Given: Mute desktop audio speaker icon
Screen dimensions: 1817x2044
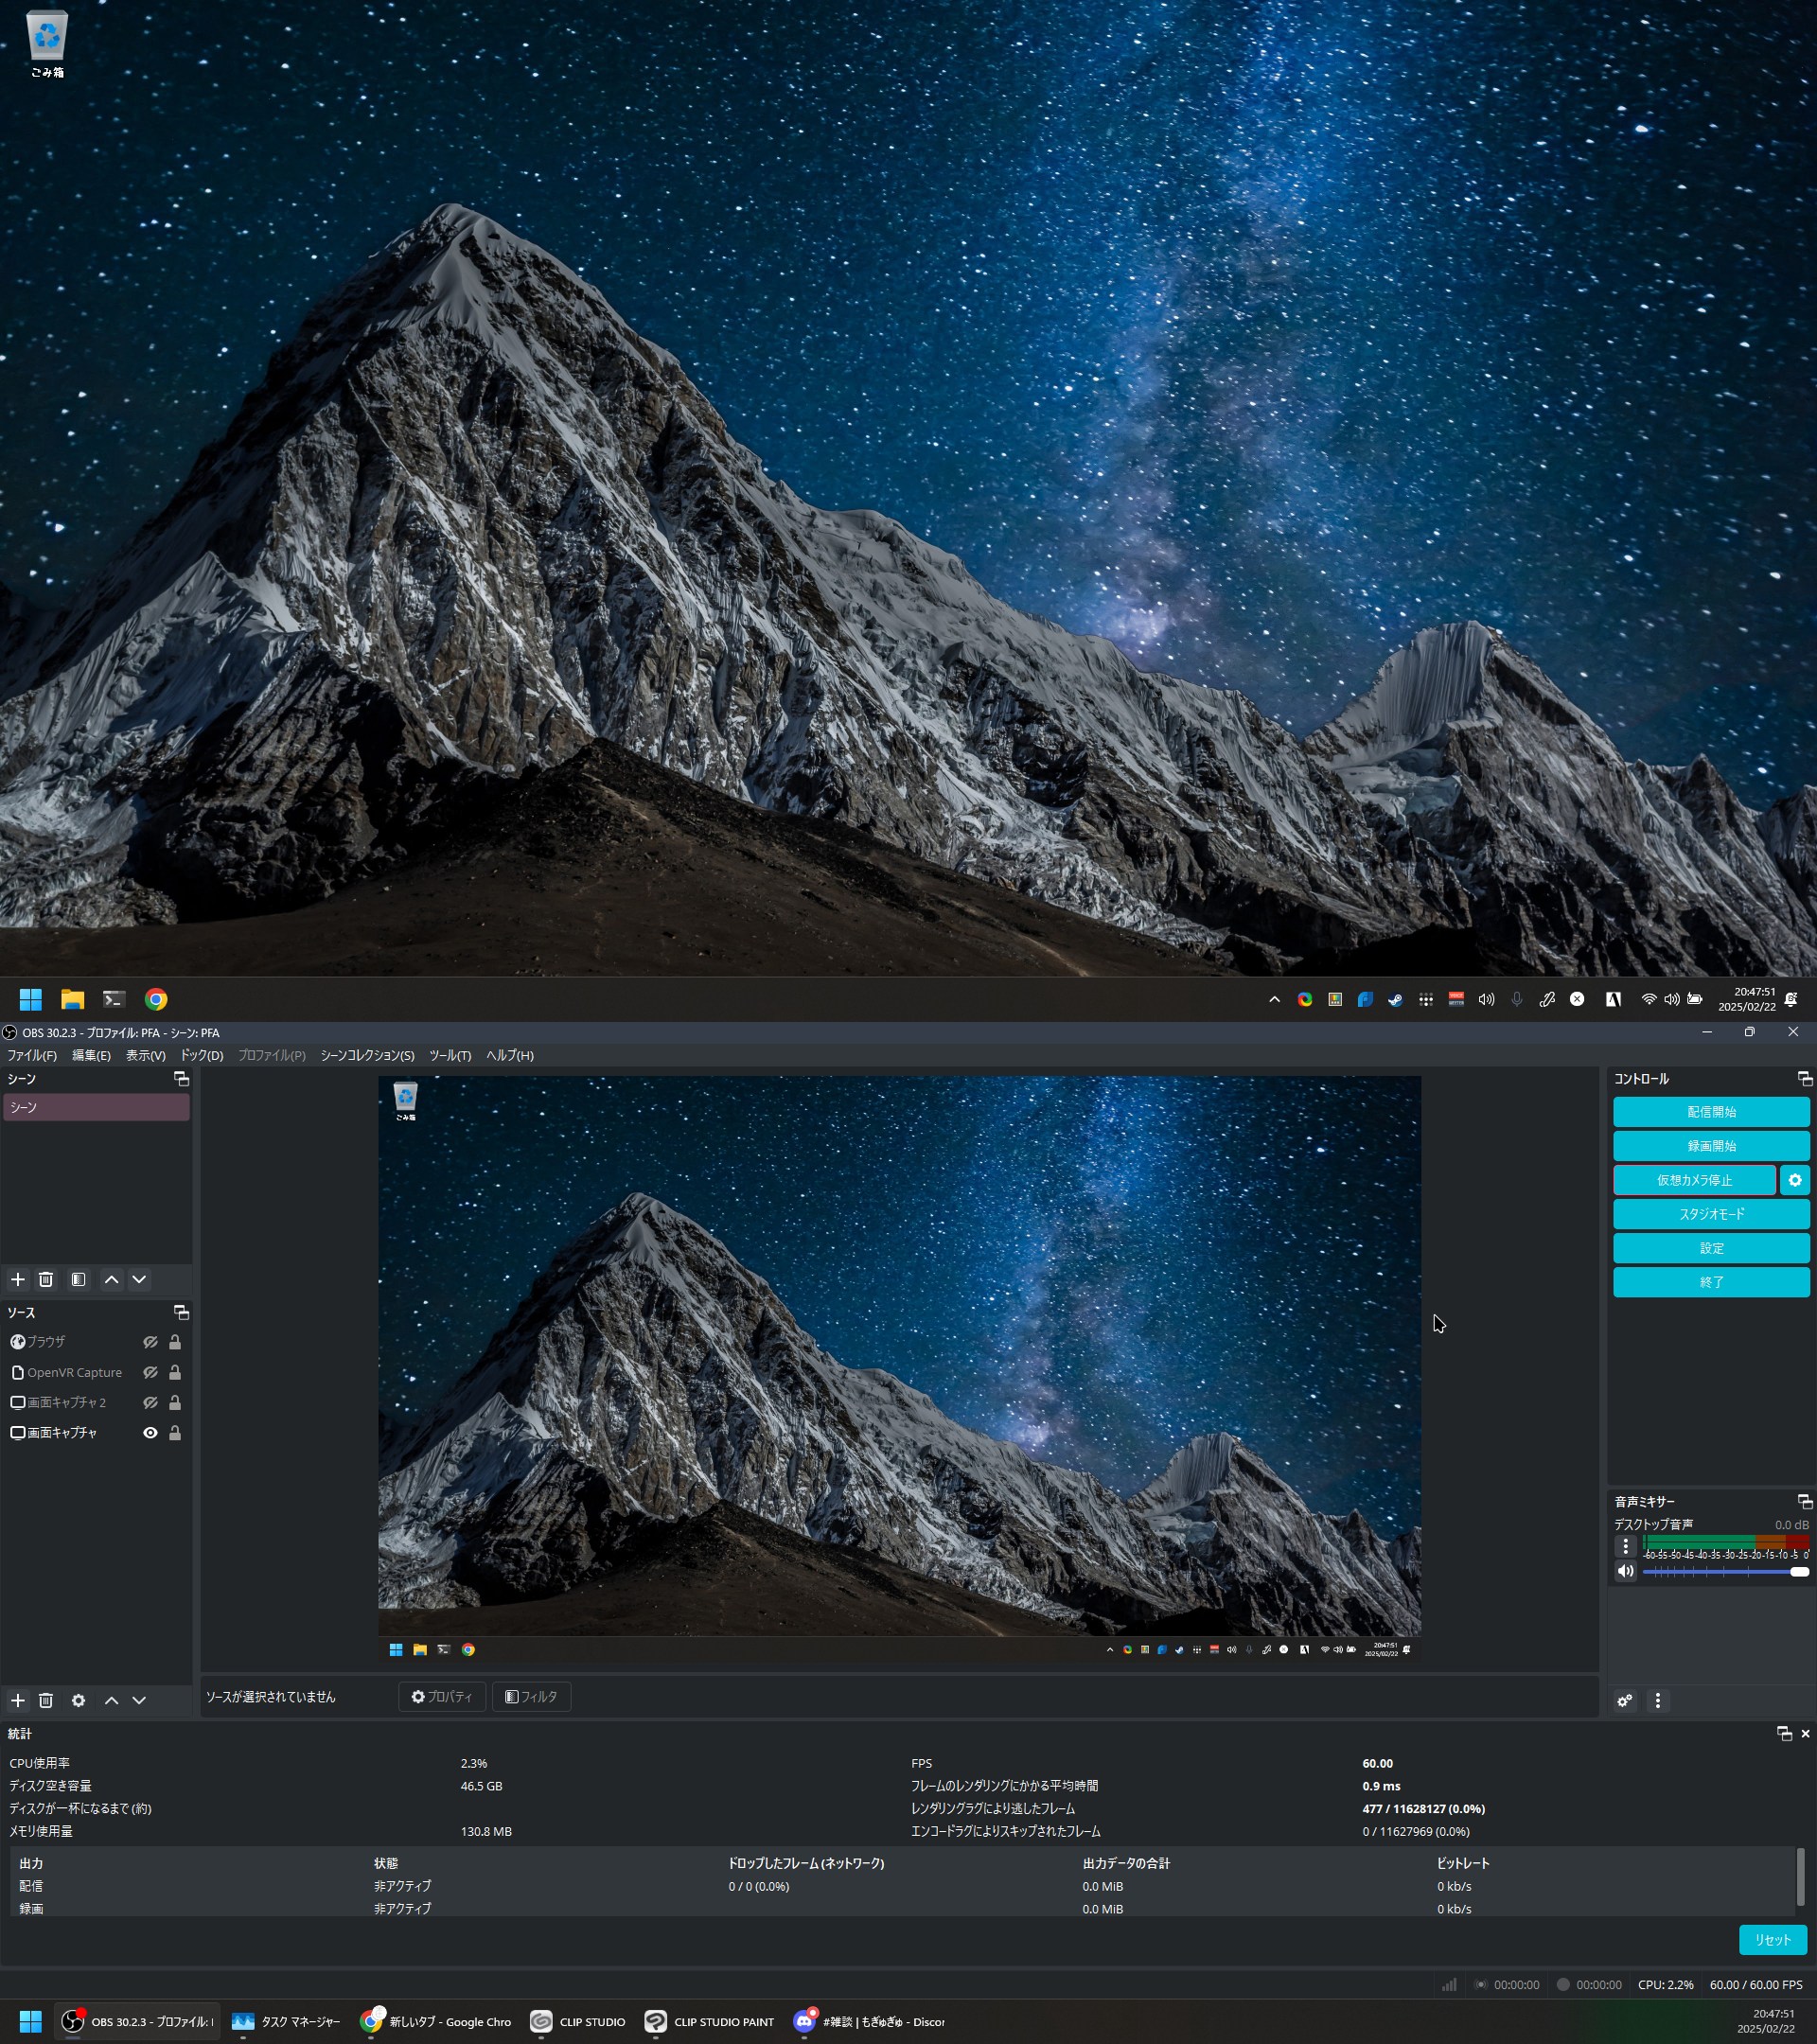Looking at the screenshot, I should [1625, 1571].
